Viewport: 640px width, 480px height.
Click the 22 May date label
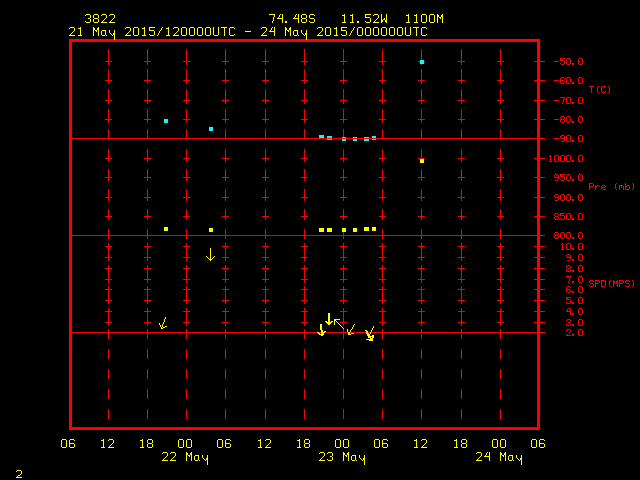[x=185, y=458]
